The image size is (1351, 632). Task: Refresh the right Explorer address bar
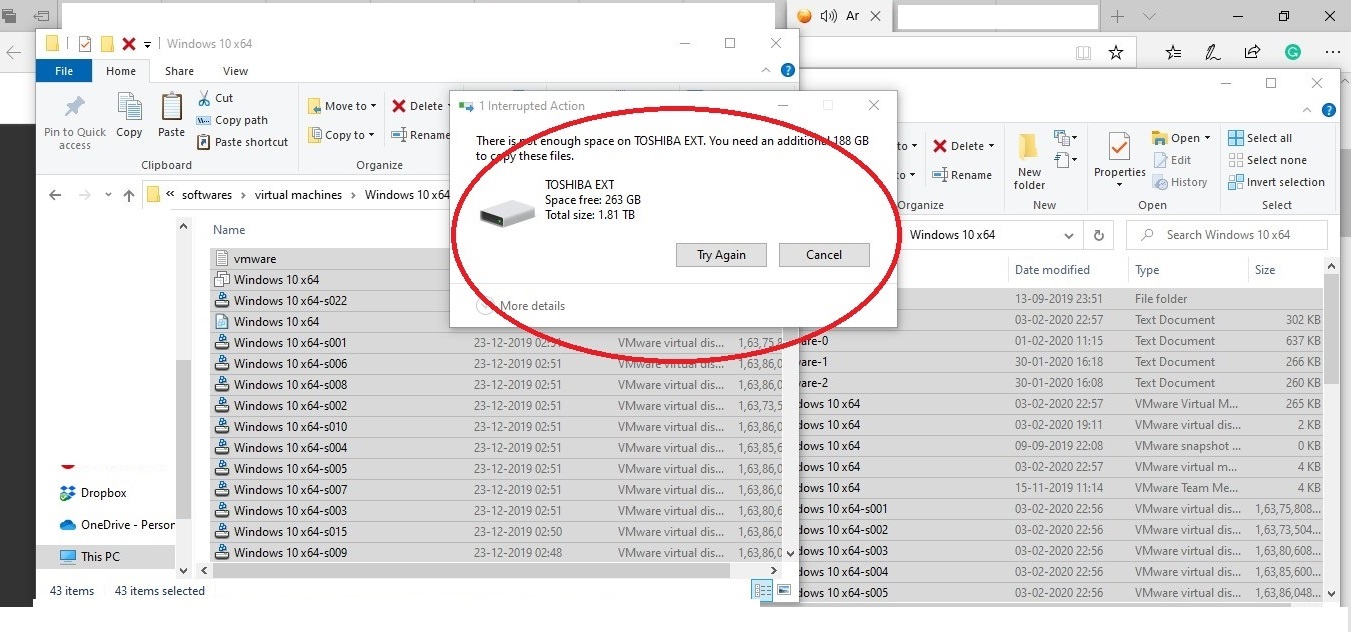tap(1098, 235)
